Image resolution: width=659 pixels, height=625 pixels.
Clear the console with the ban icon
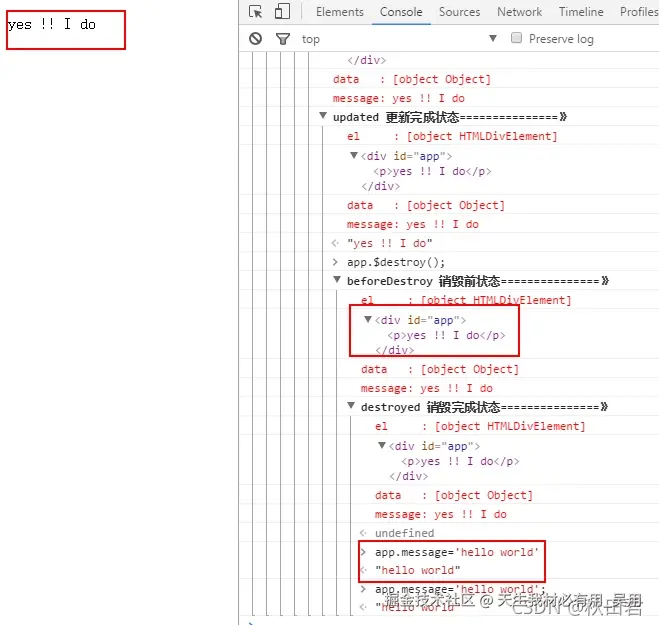(x=256, y=39)
